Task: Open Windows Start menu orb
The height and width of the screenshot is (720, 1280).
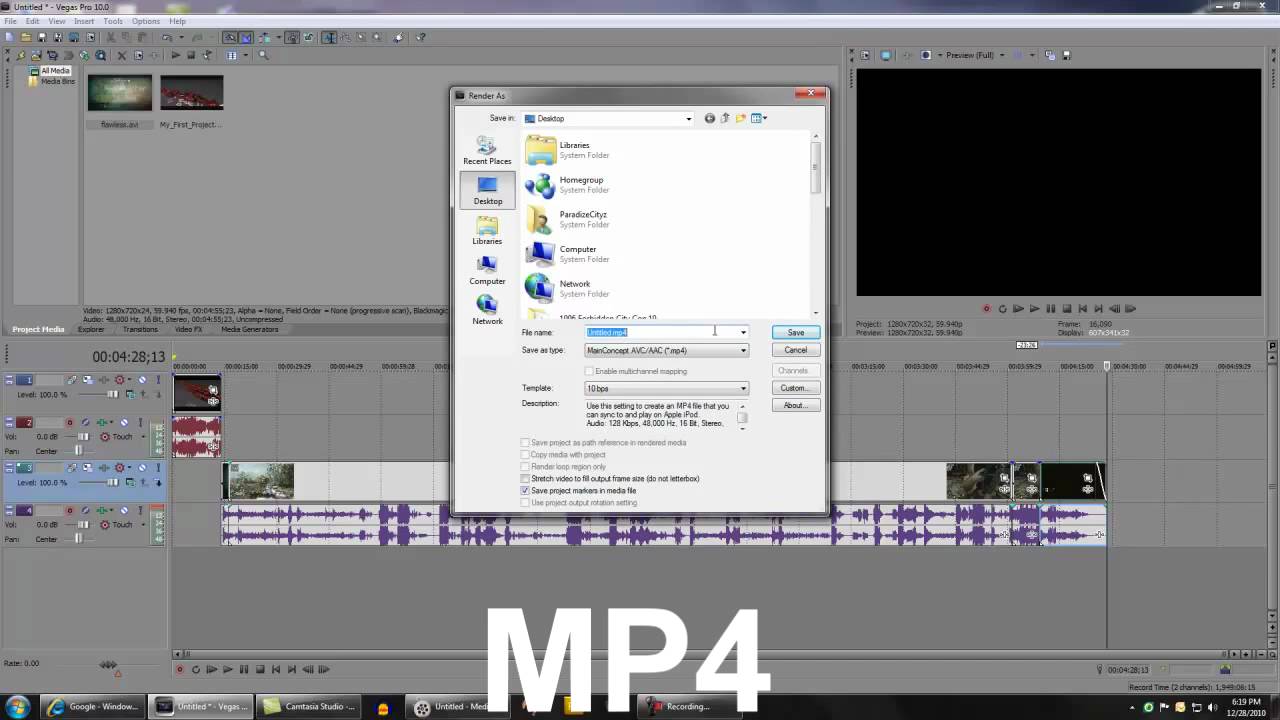Action: click(x=18, y=706)
